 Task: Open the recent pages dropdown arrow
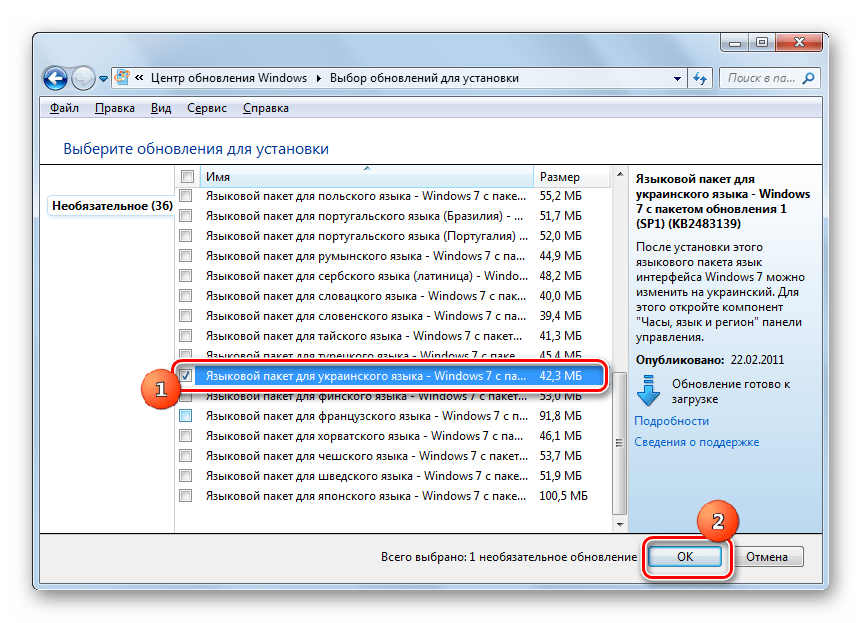103,78
